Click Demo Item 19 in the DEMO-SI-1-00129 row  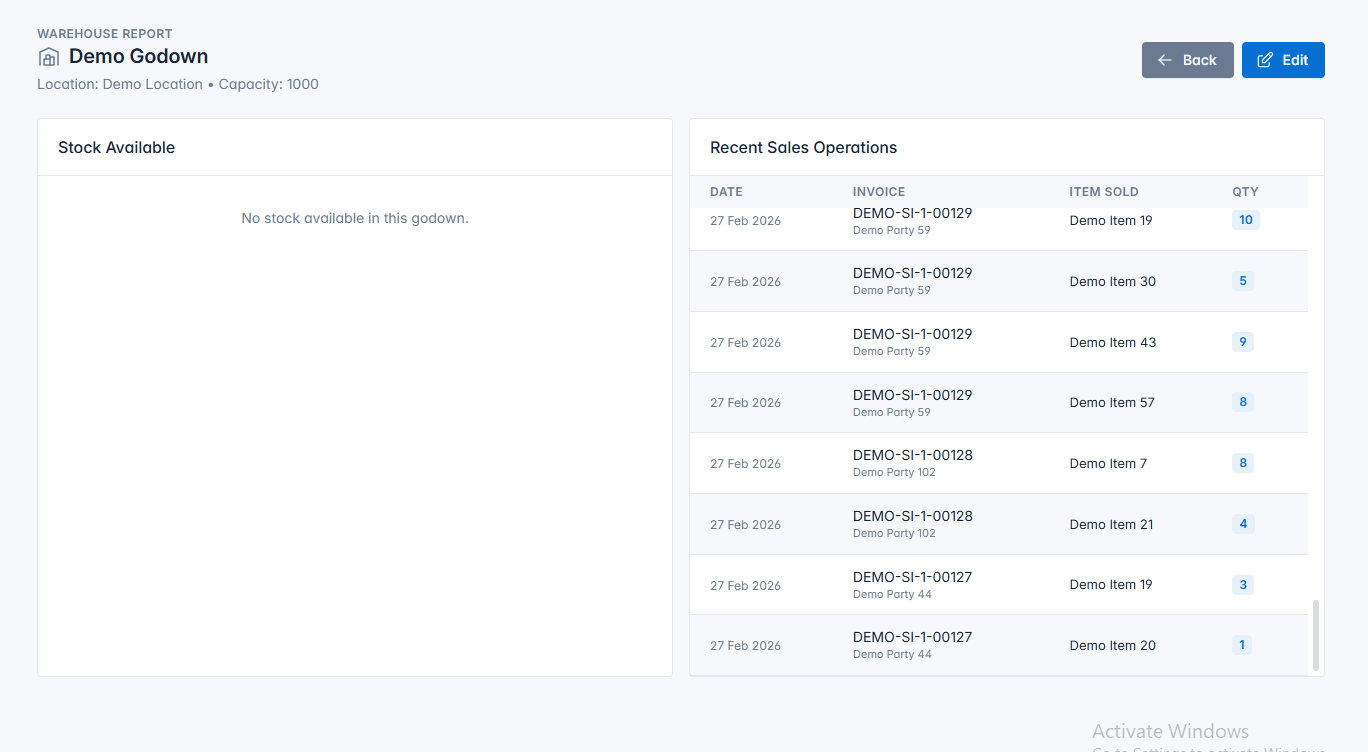(x=1111, y=220)
